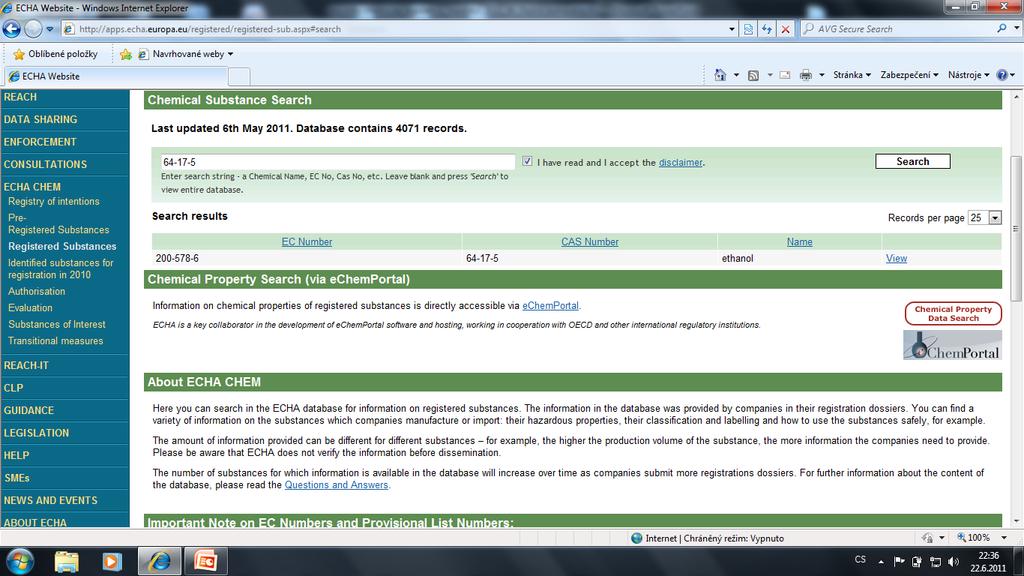Click the Home page icon
1024x576 pixels.
(x=720, y=75)
